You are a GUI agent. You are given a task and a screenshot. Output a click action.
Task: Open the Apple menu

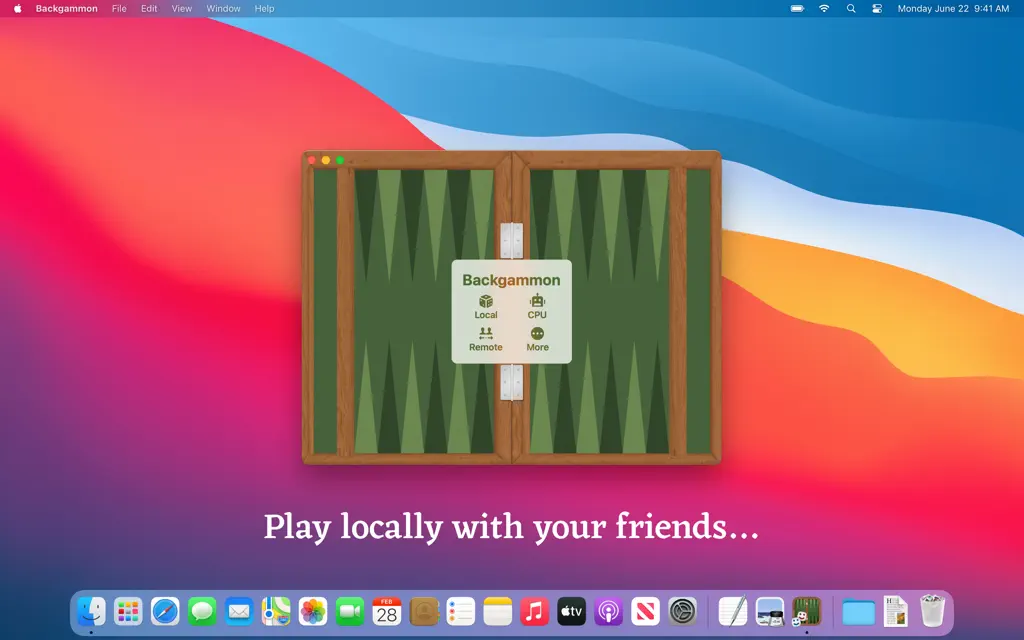tap(18, 8)
